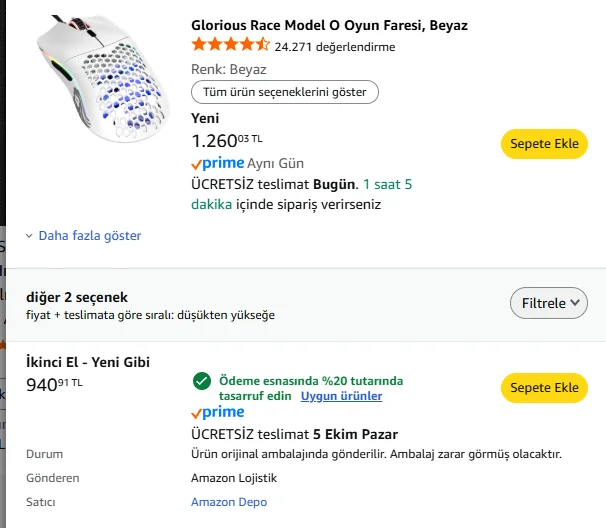This screenshot has height=528, width=606.
Task: Click the Renk: Beyaz color label
Action: (x=227, y=70)
